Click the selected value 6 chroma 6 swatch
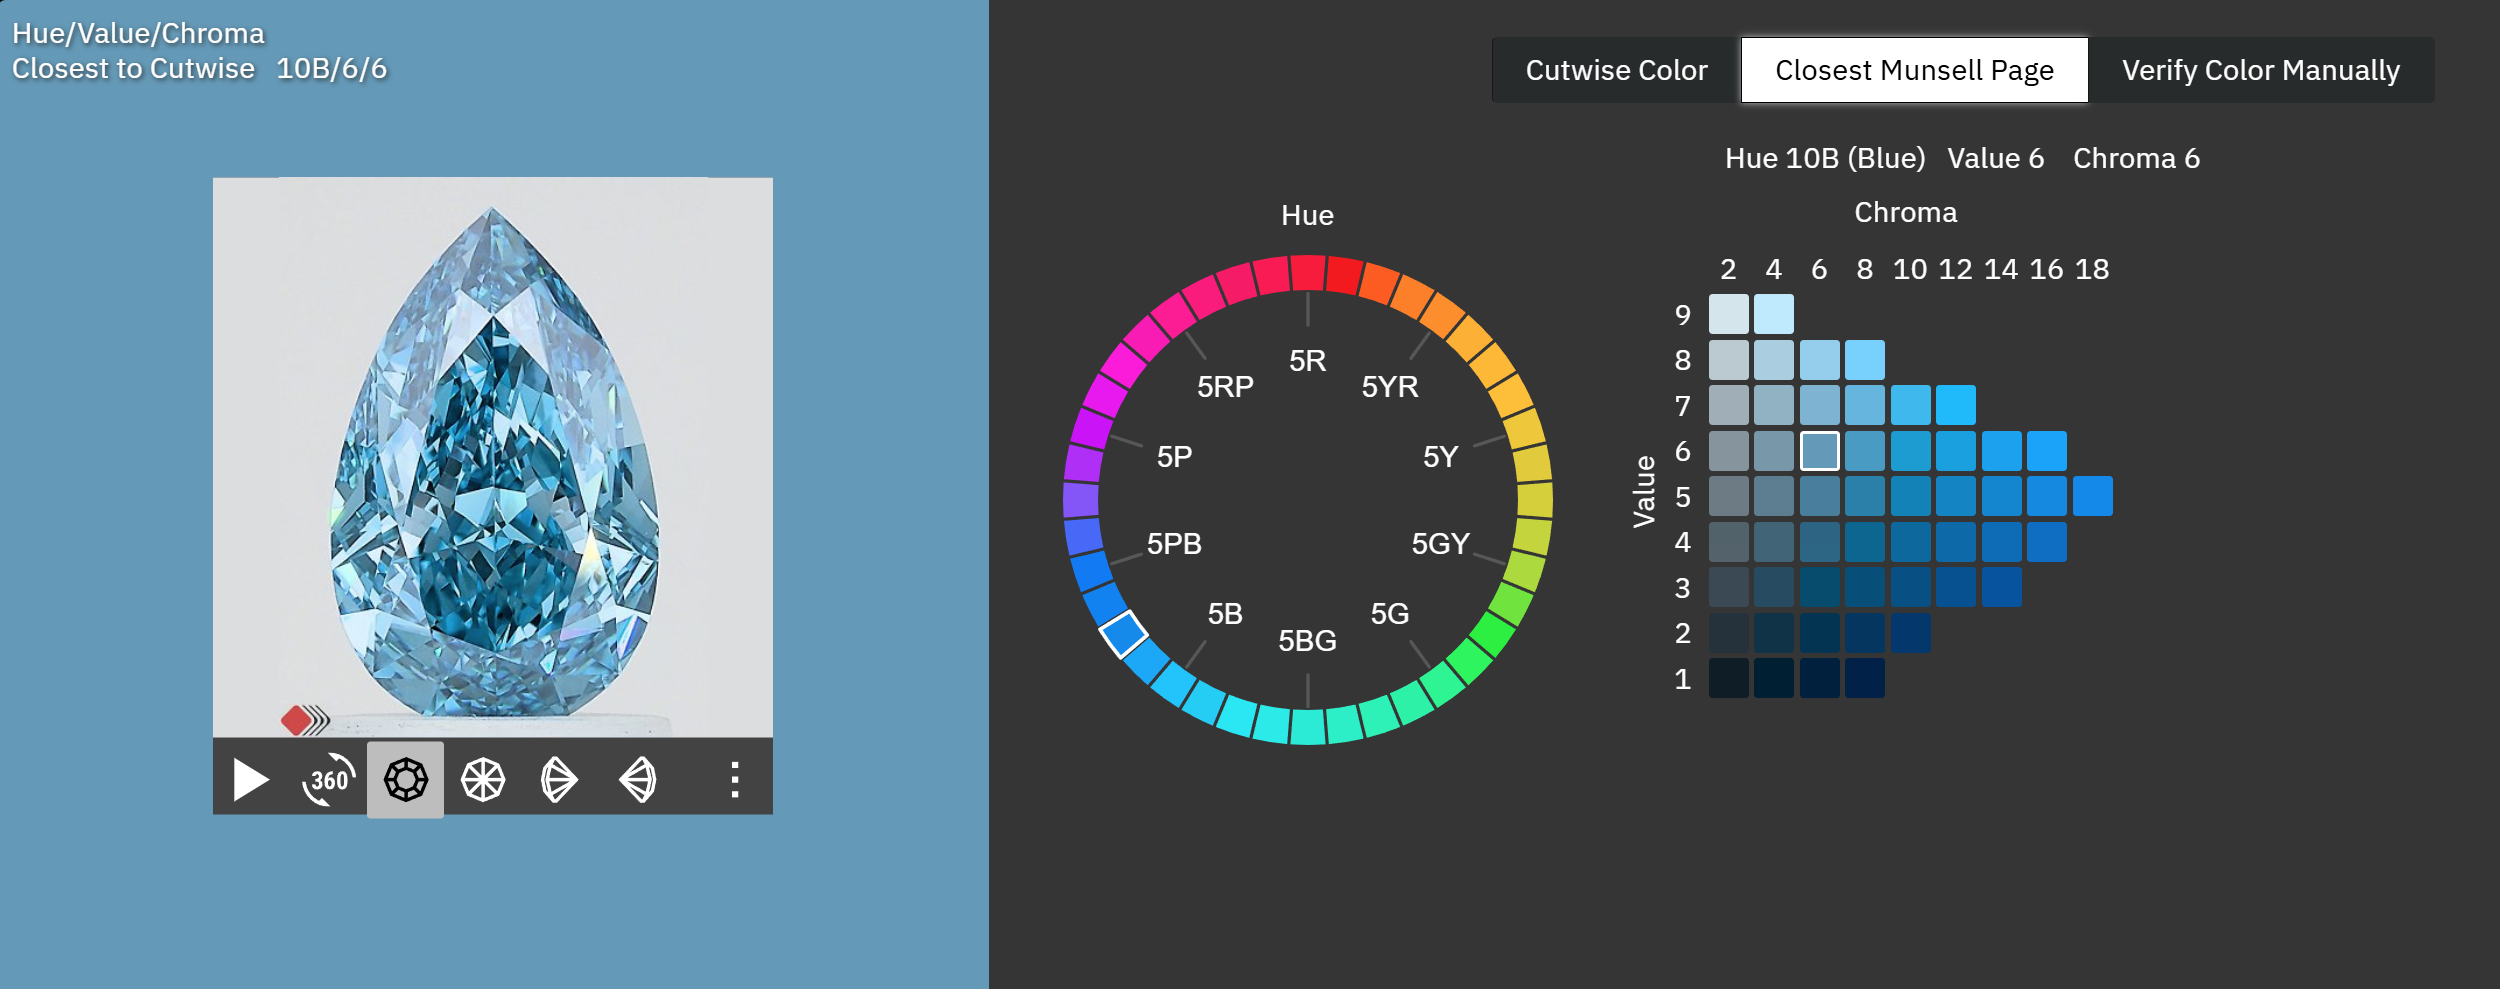The image size is (2500, 989). (x=1819, y=451)
